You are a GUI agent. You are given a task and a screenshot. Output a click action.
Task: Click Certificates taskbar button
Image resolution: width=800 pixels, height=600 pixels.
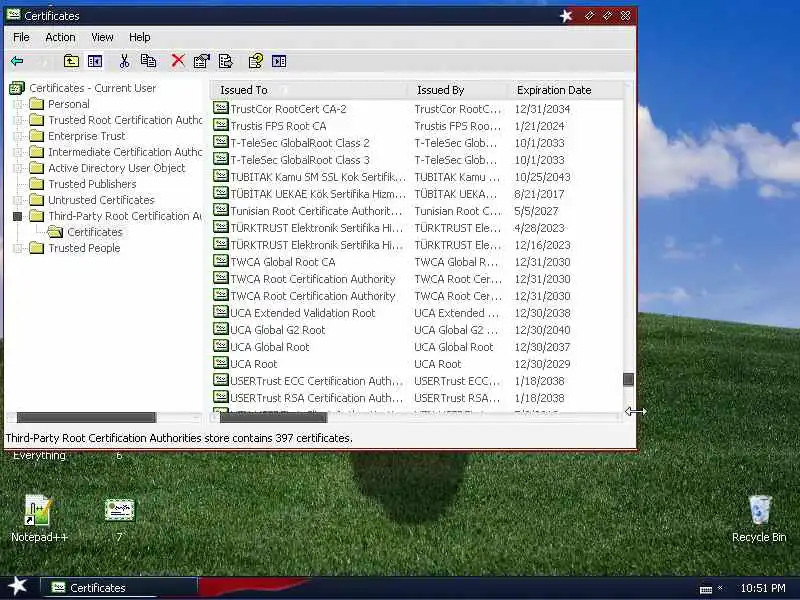pyautogui.click(x=118, y=588)
